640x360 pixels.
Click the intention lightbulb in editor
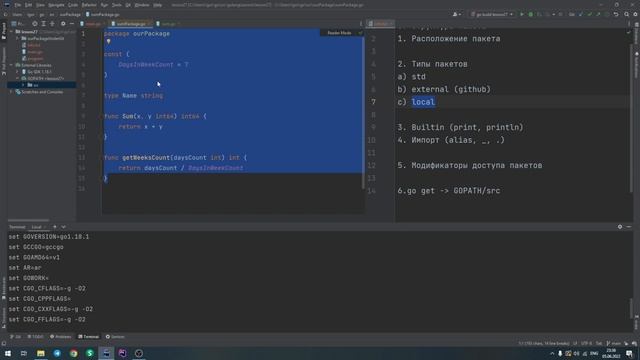pyautogui.click(x=109, y=41)
